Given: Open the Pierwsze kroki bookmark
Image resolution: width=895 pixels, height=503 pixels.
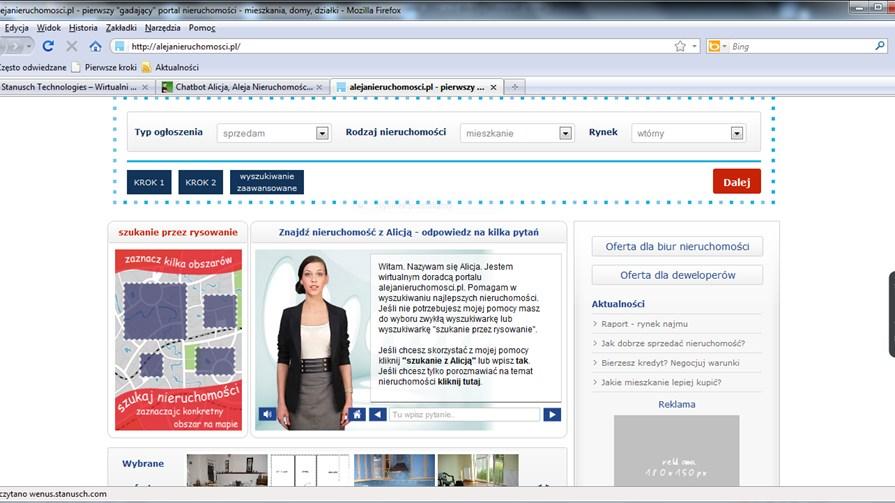Looking at the screenshot, I should click(104, 67).
